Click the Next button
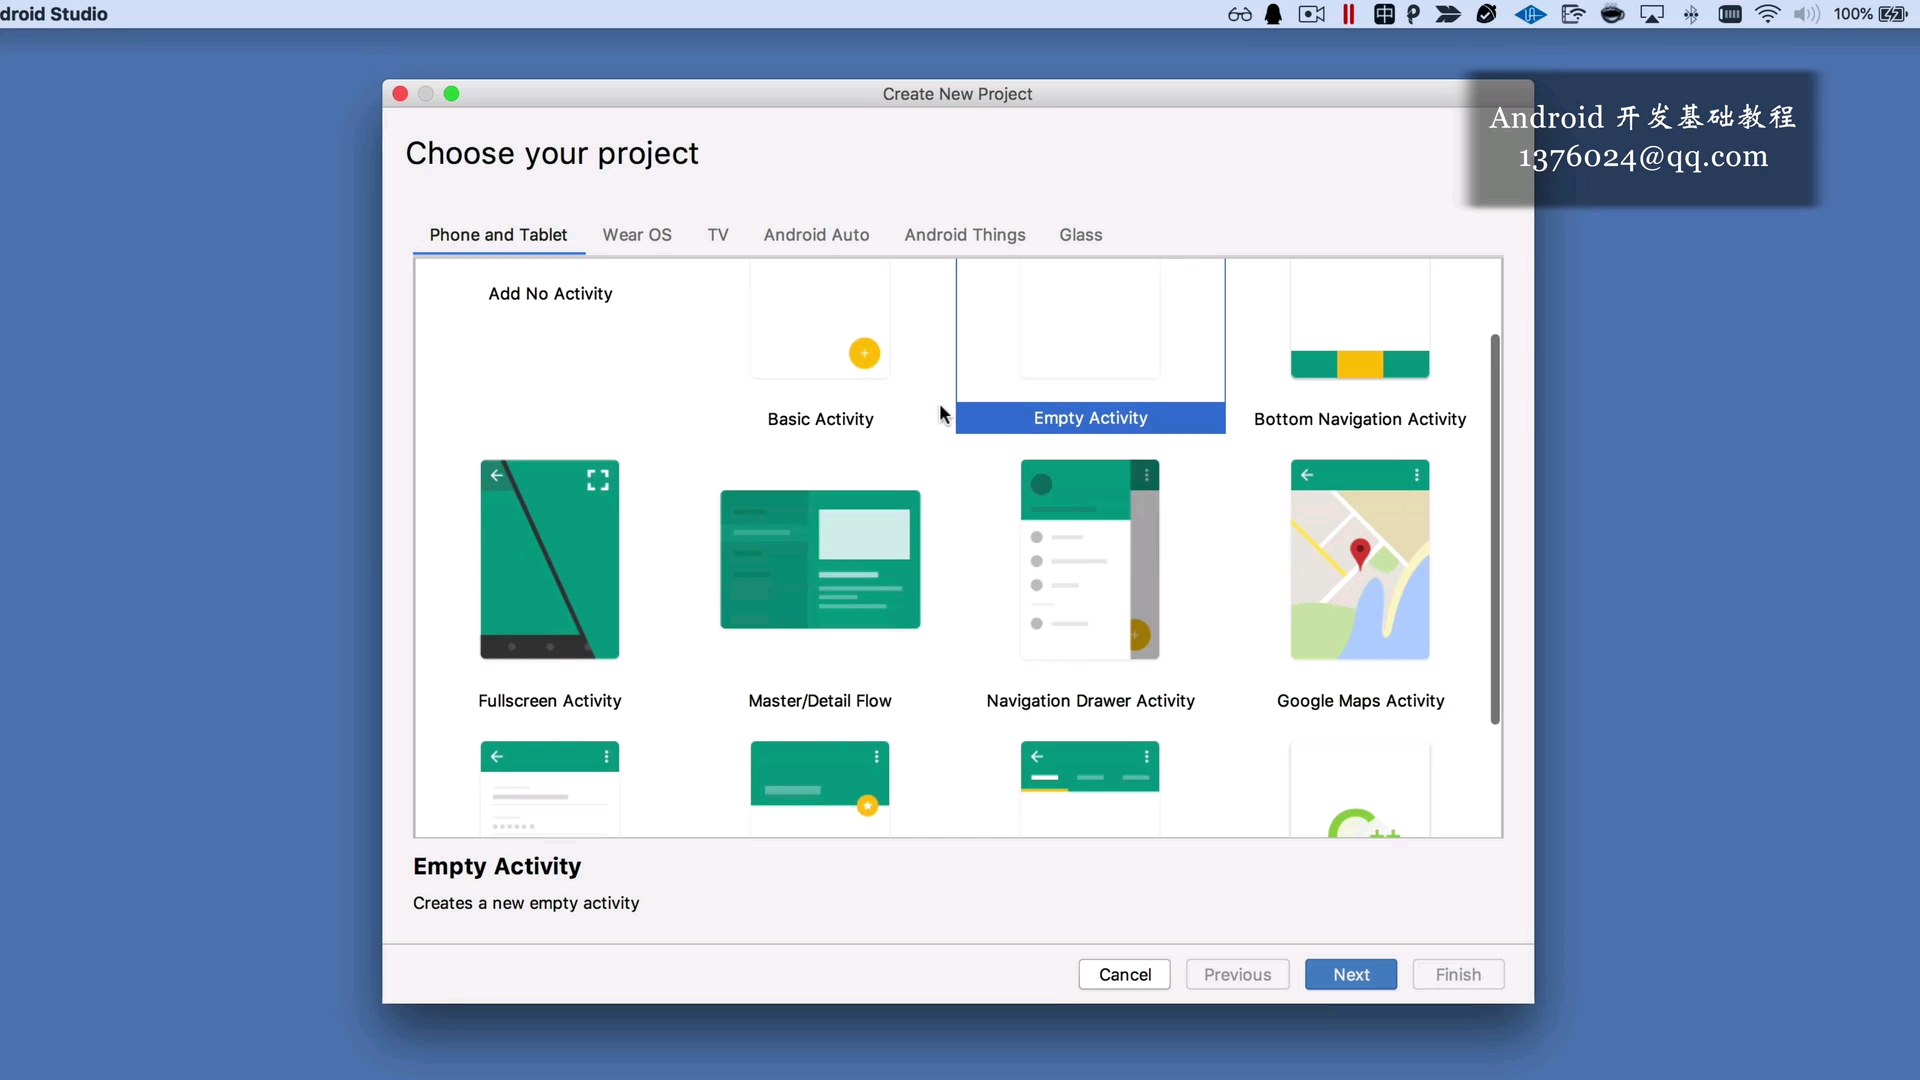Image resolution: width=1920 pixels, height=1080 pixels. [1350, 974]
